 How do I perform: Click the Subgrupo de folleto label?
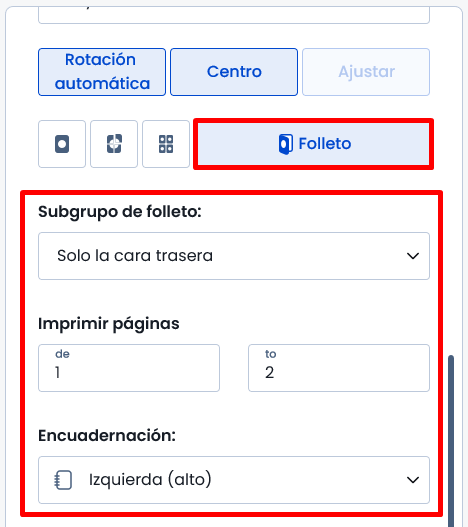point(120,212)
